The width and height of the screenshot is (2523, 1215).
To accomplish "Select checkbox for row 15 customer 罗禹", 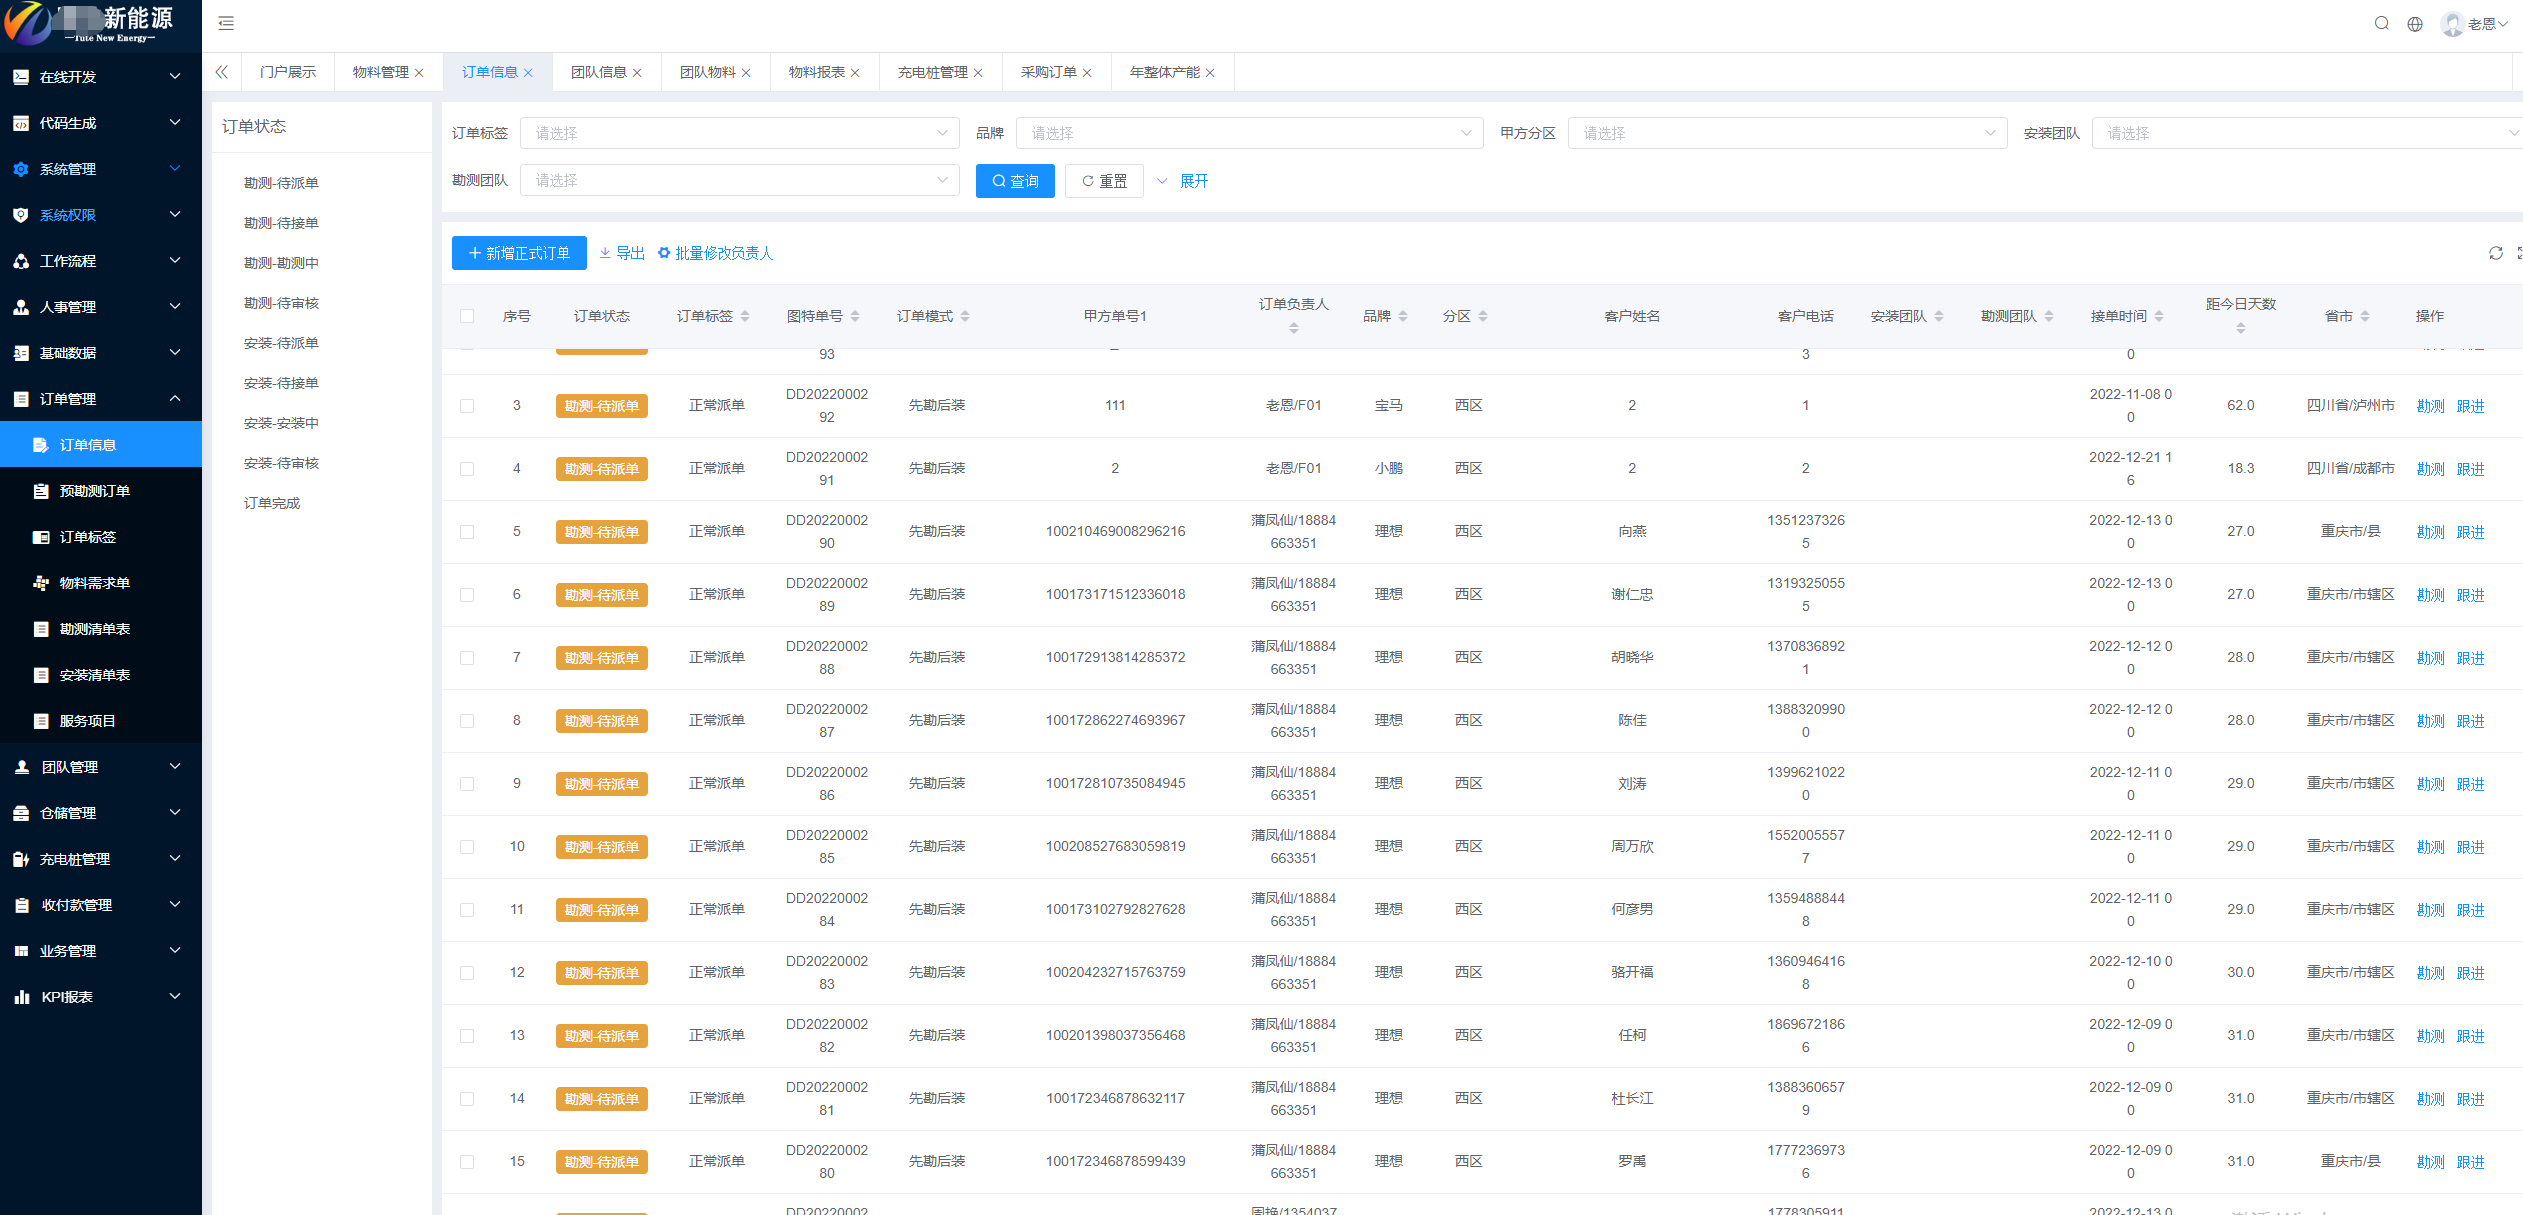I will 467,1162.
